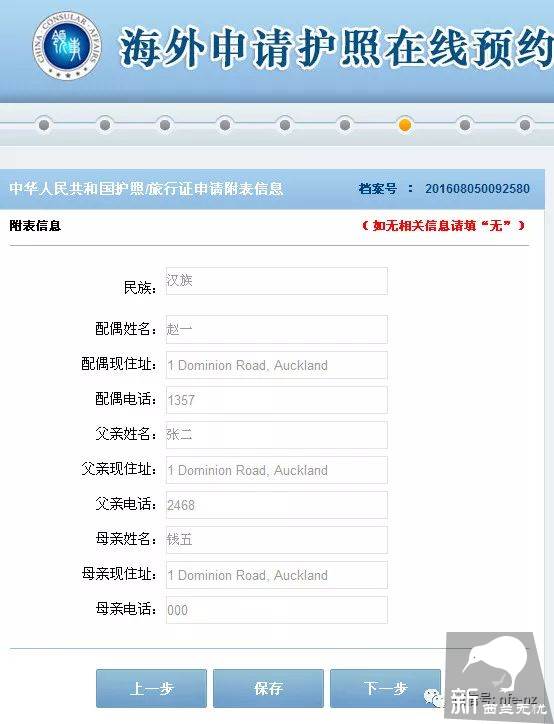The image size is (554, 724).
Task: Click the first progress step dot
Action: [x=44, y=125]
